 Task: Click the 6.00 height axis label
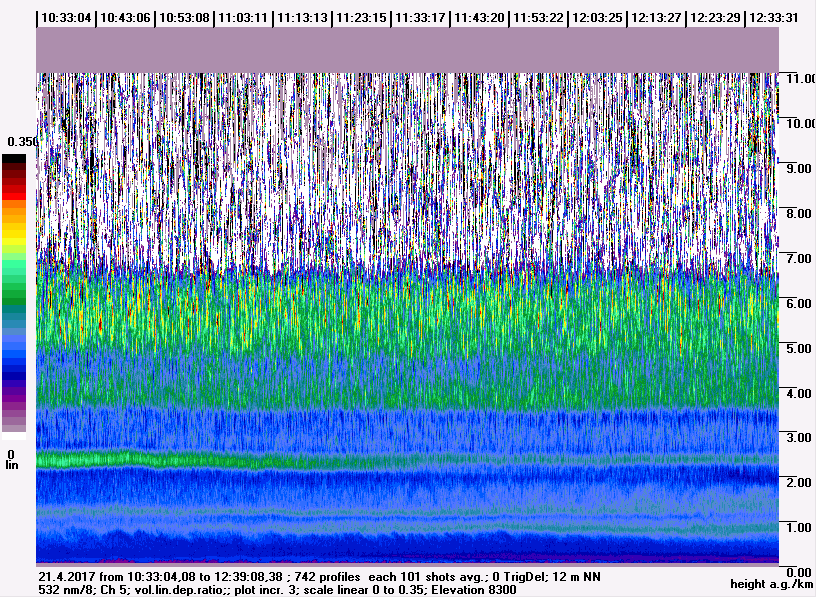pyautogui.click(x=799, y=303)
